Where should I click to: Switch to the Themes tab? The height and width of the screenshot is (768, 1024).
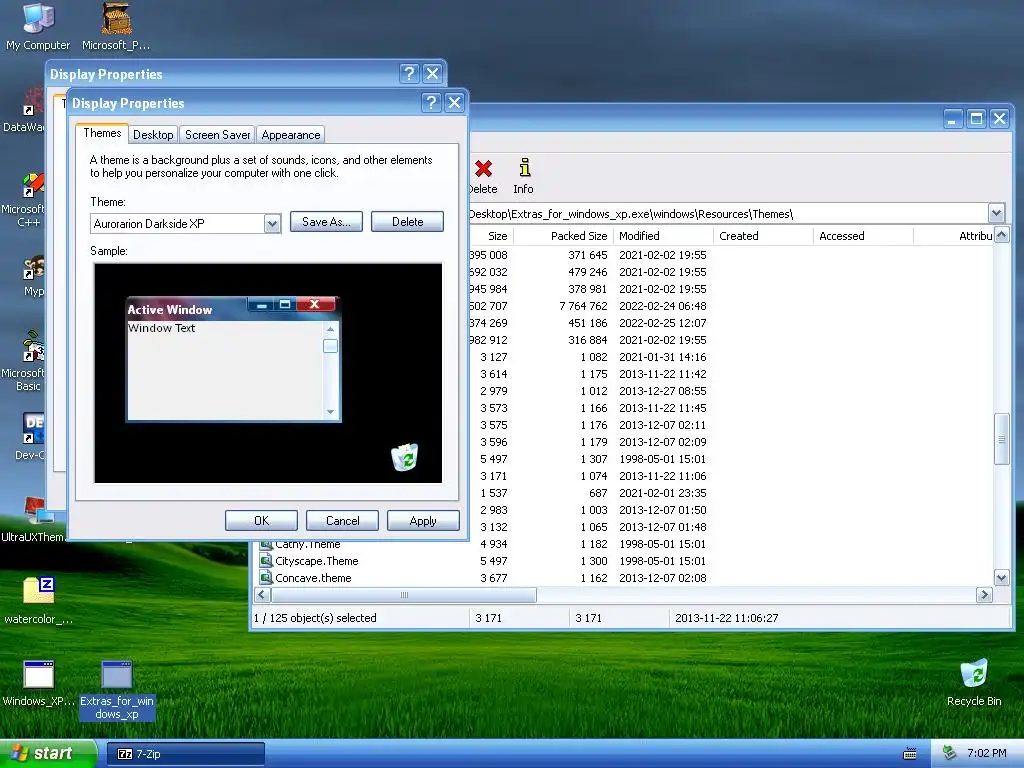(102, 133)
